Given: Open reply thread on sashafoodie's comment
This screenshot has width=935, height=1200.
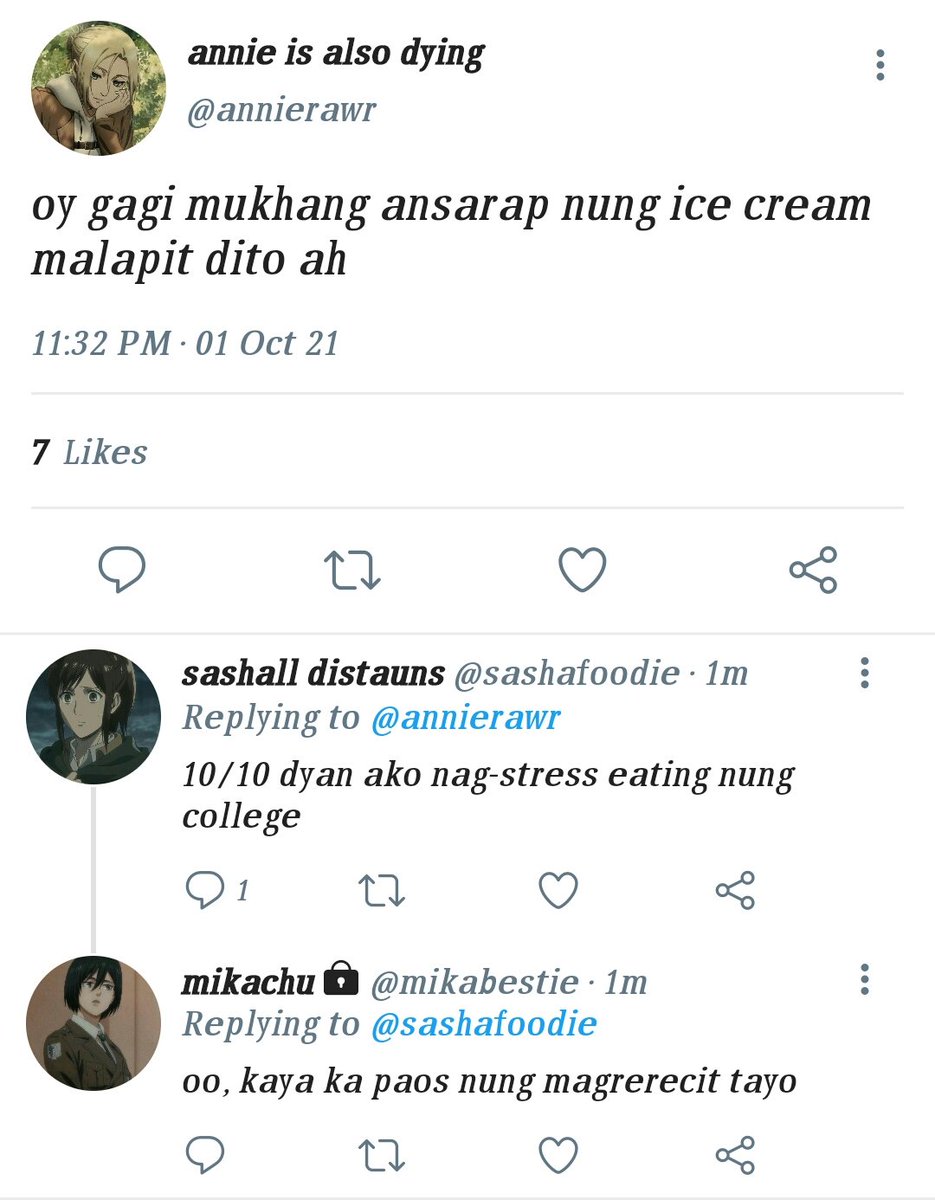Looking at the screenshot, I should click(x=217, y=890).
